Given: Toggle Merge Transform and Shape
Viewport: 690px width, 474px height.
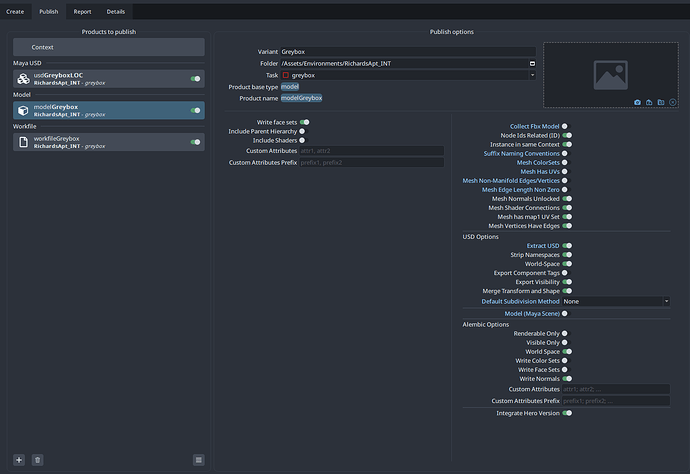Looking at the screenshot, I should (567, 291).
